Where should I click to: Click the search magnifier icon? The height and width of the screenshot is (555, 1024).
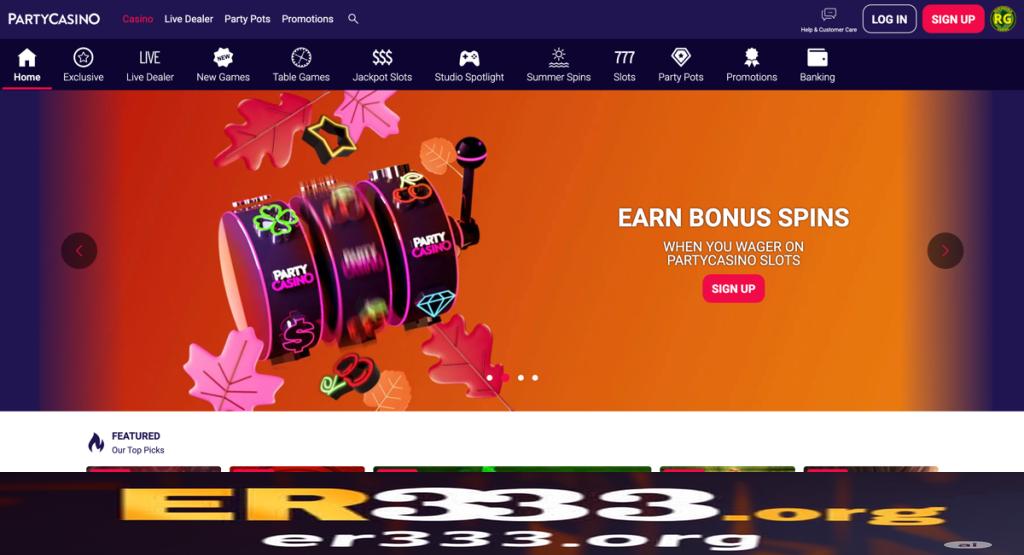pos(353,19)
